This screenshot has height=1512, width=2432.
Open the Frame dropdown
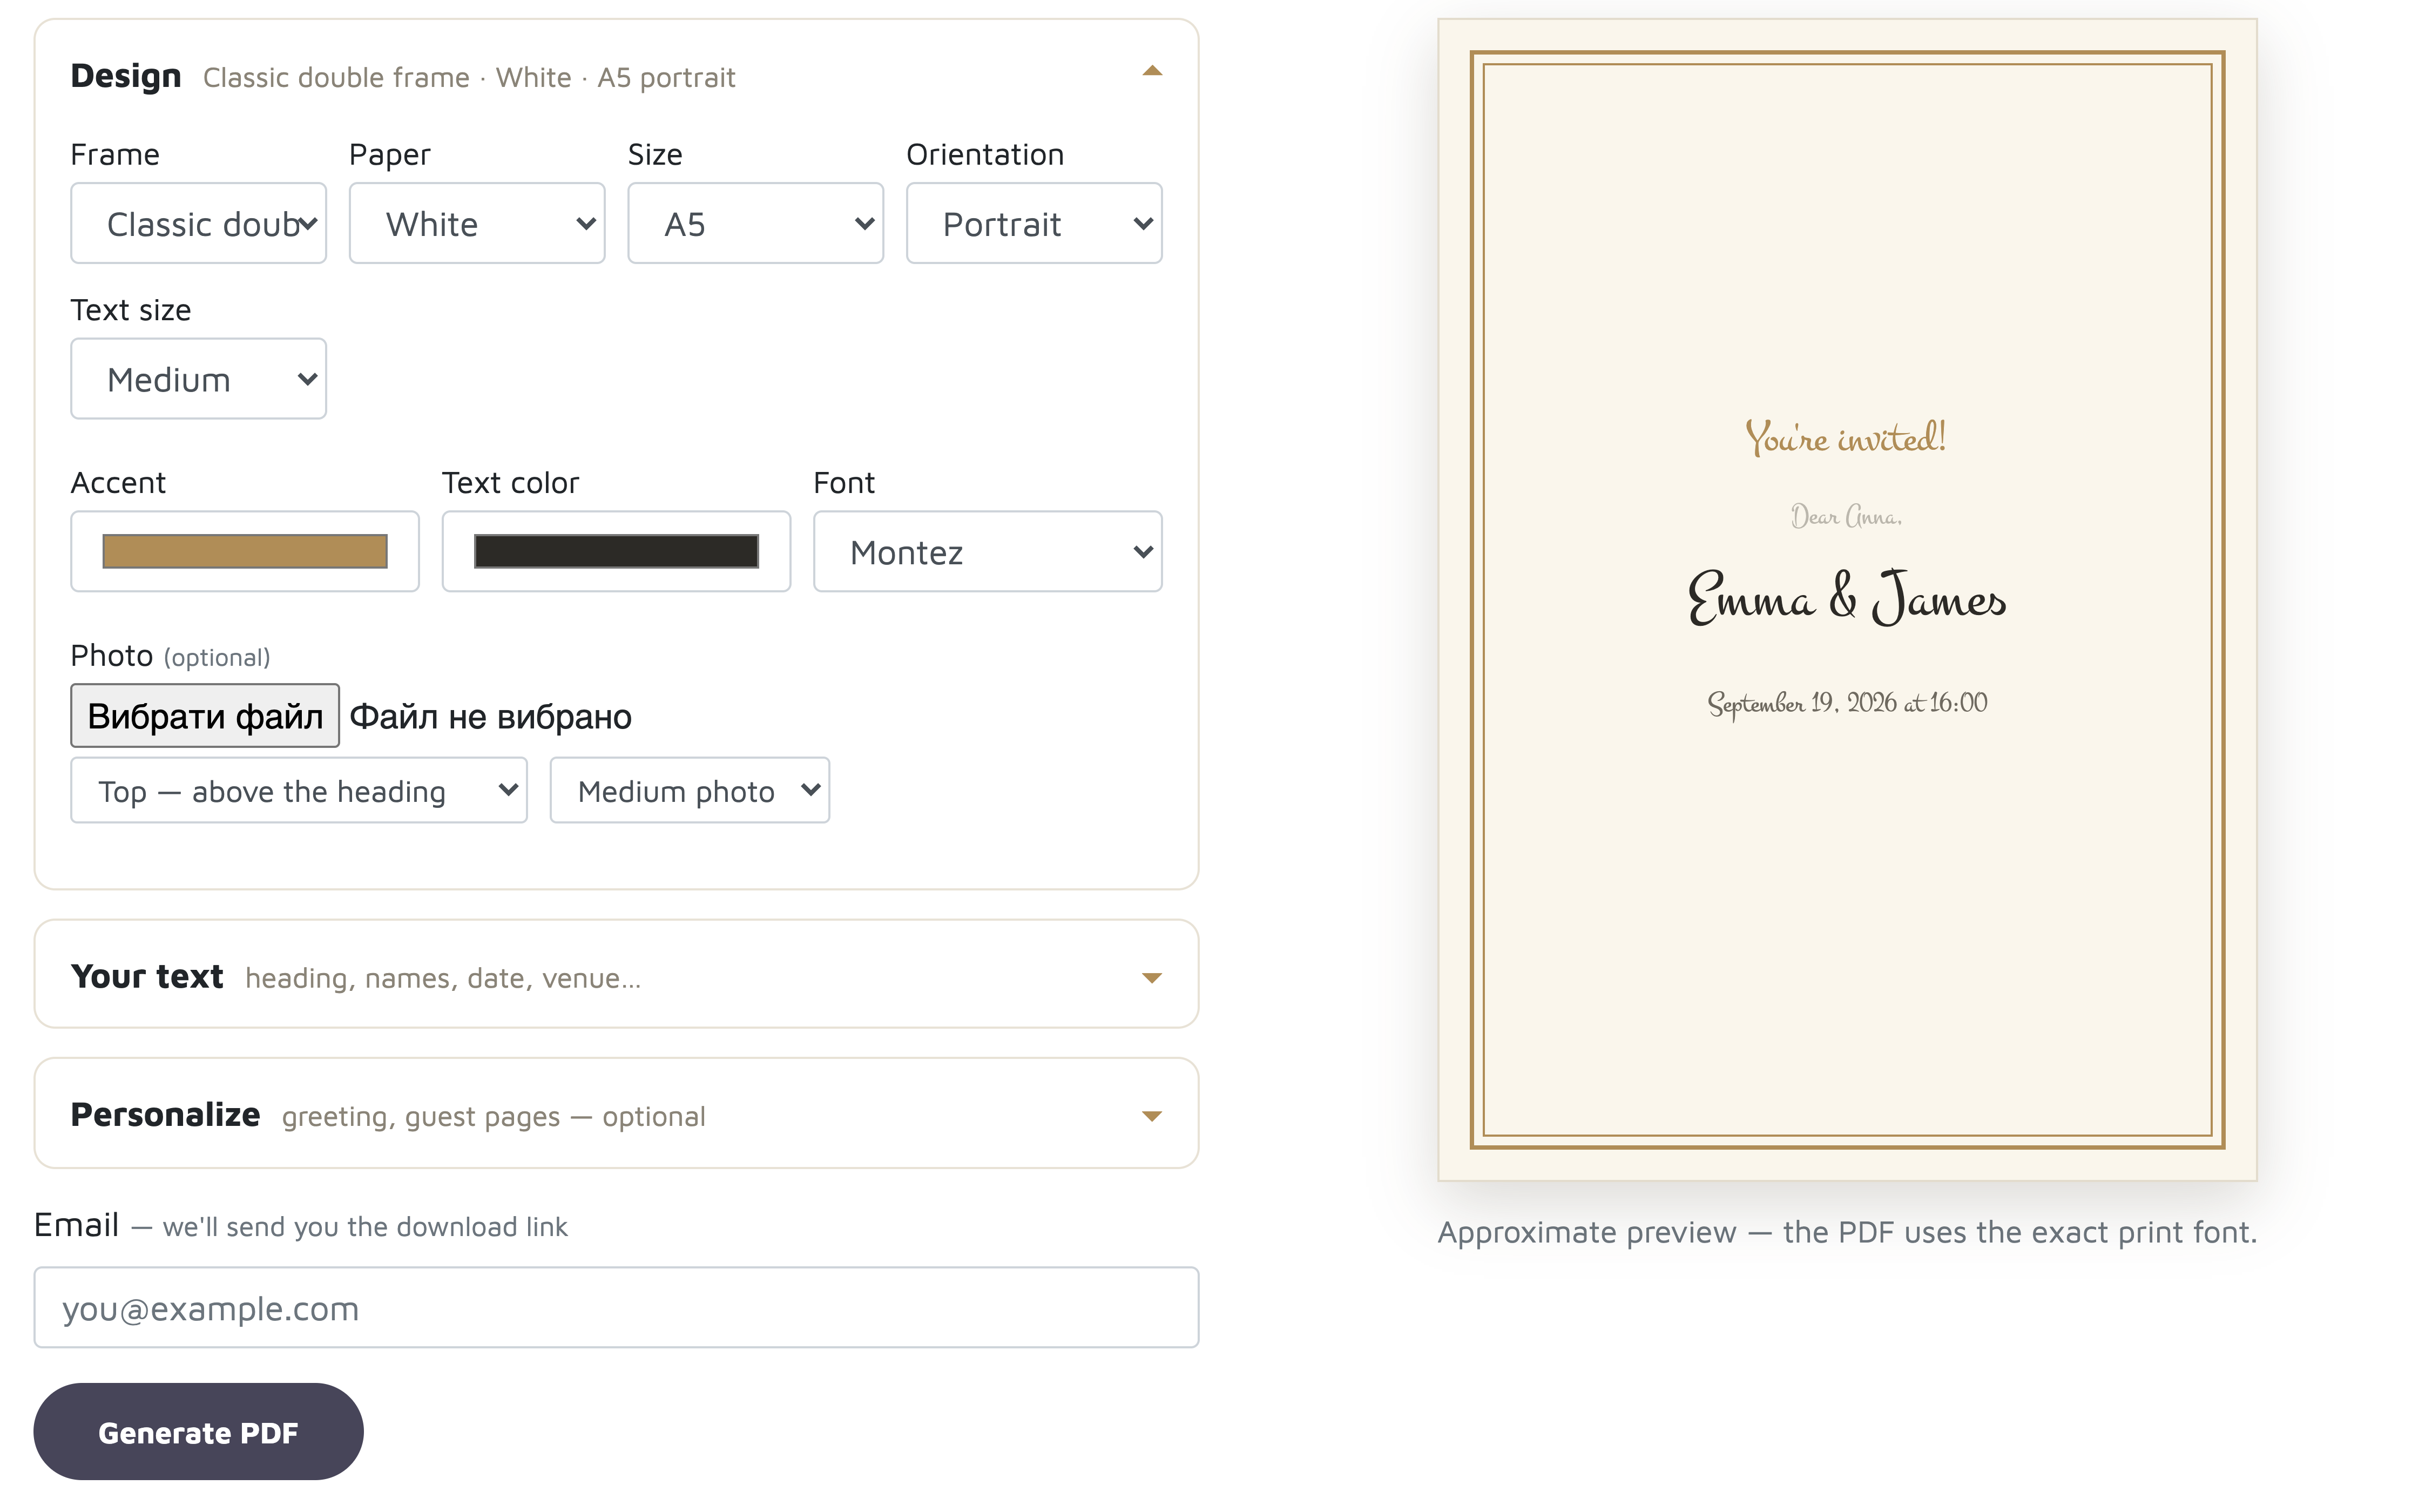(x=198, y=223)
